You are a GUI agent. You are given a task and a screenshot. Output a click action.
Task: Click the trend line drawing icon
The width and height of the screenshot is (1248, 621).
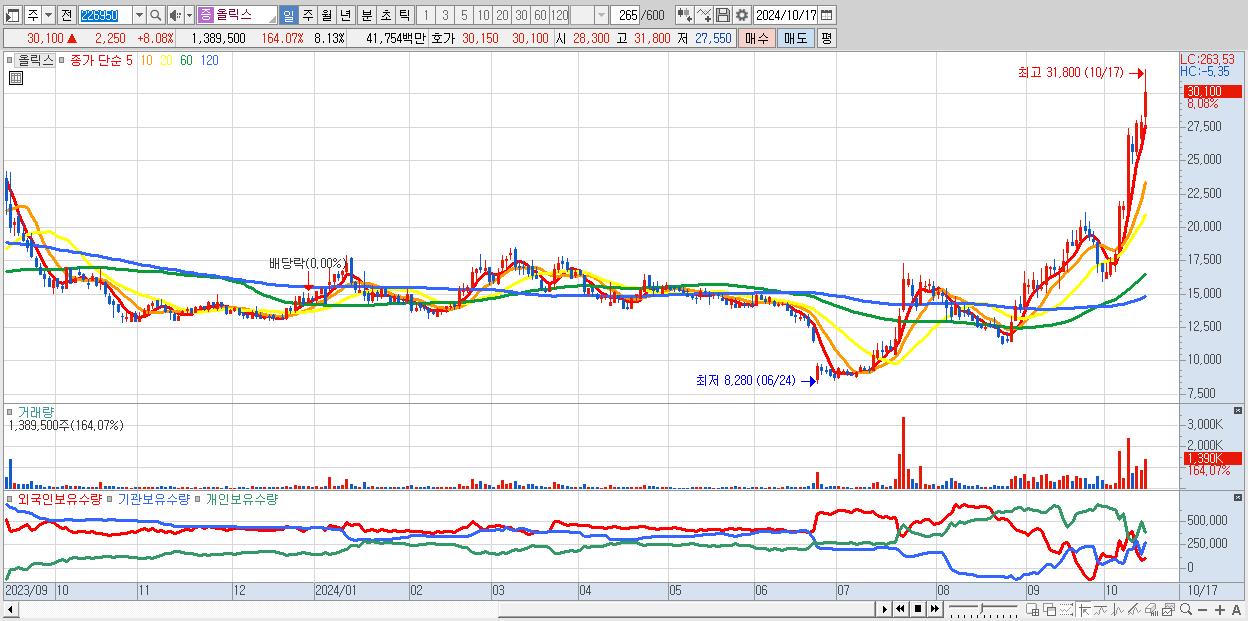click(1101, 610)
